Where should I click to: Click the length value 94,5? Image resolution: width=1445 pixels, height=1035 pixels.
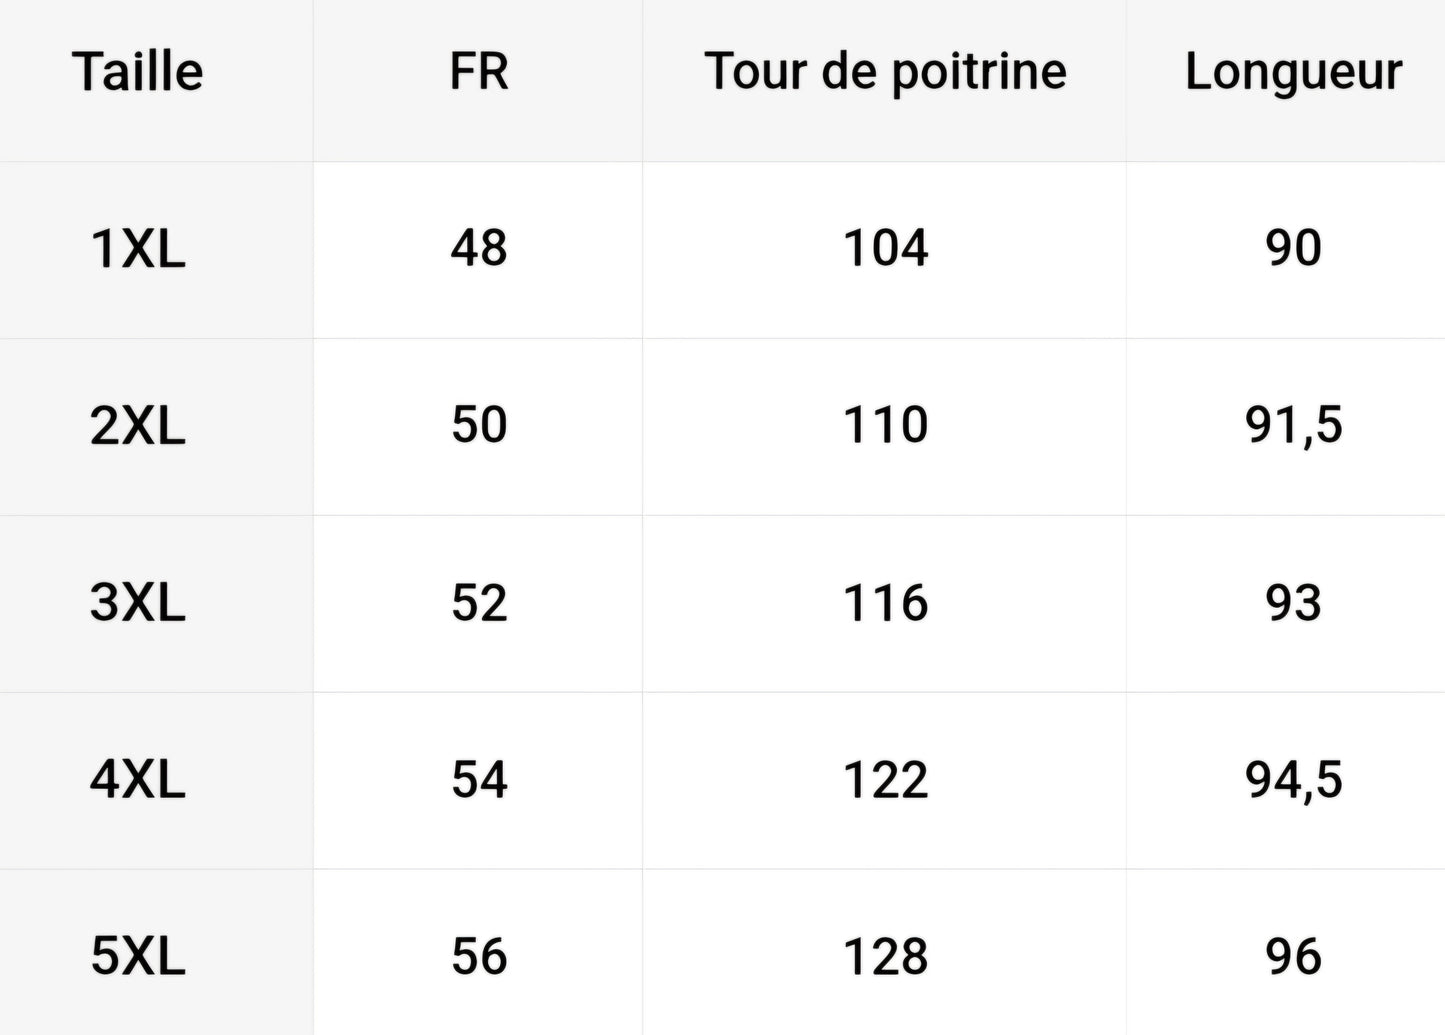coord(1293,779)
